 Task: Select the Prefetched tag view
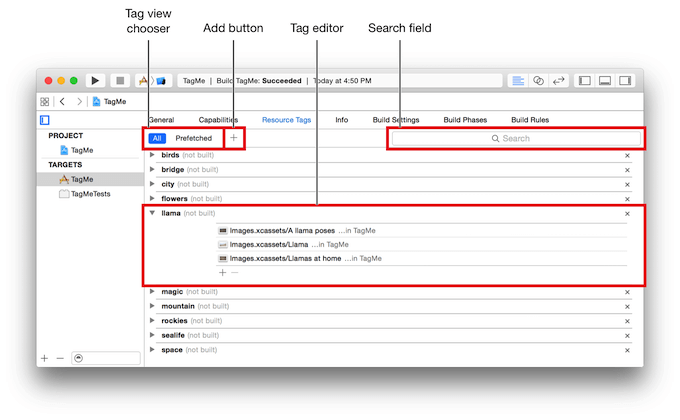[x=193, y=138]
